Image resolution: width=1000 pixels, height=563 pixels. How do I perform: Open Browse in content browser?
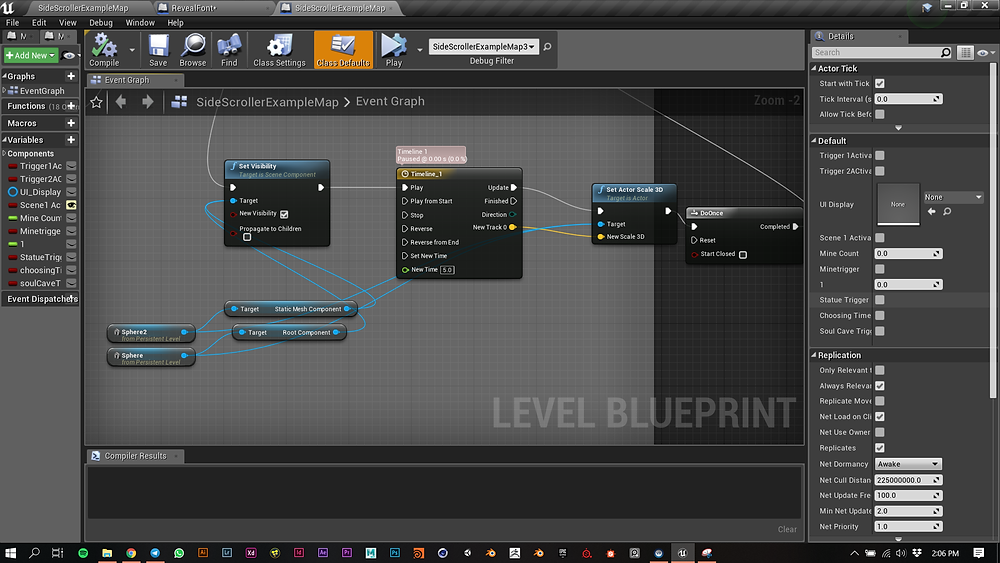click(x=193, y=50)
